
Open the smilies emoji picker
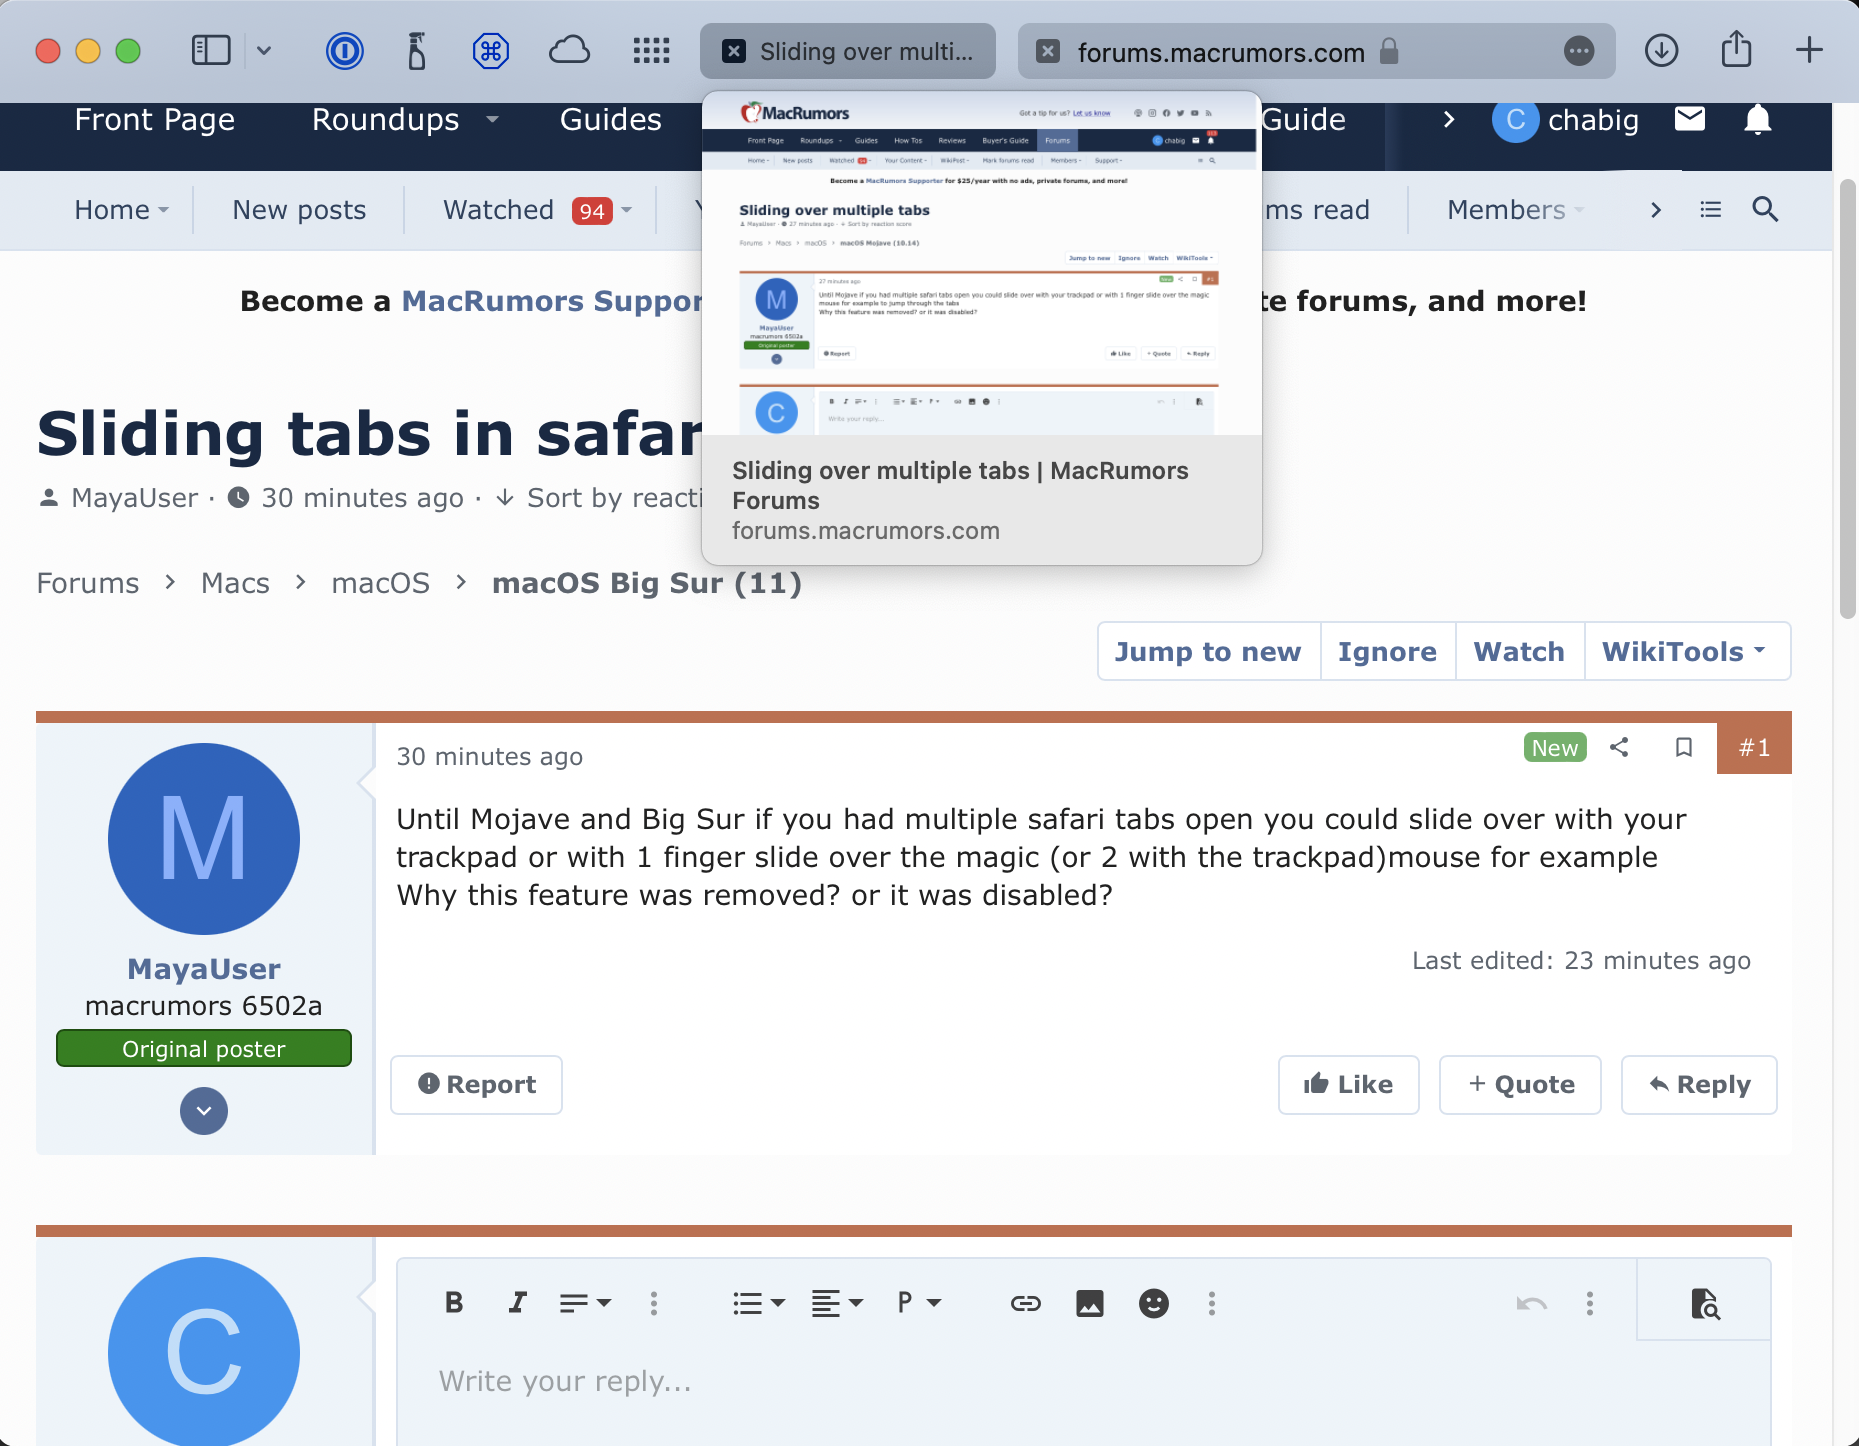tap(1154, 1303)
